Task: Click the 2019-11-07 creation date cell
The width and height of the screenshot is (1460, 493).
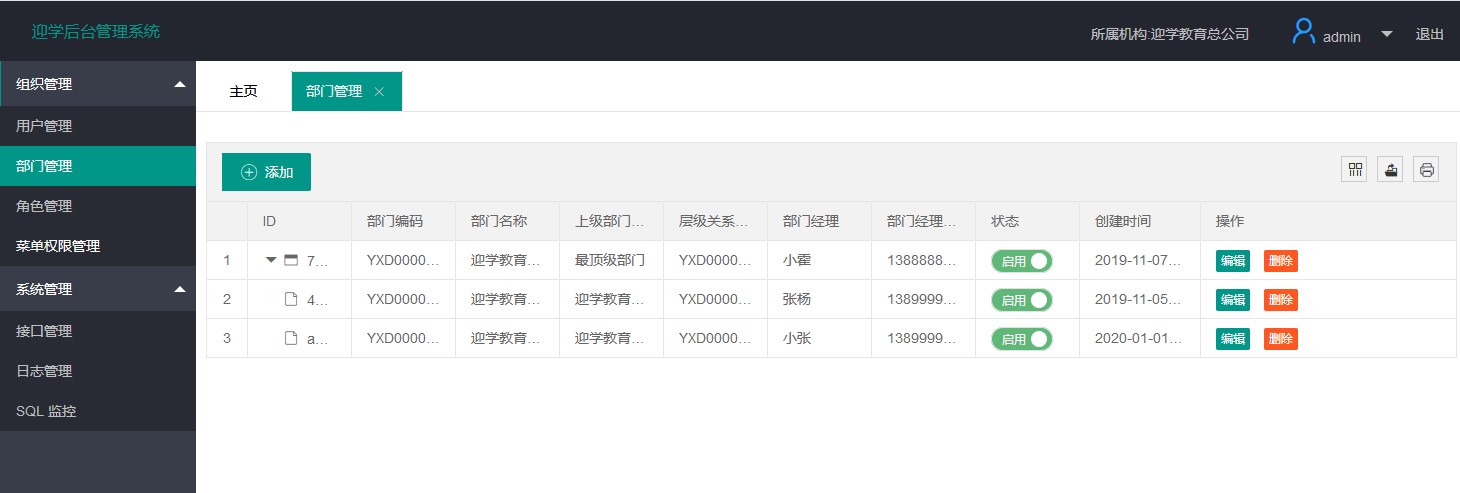Action: 1138,260
